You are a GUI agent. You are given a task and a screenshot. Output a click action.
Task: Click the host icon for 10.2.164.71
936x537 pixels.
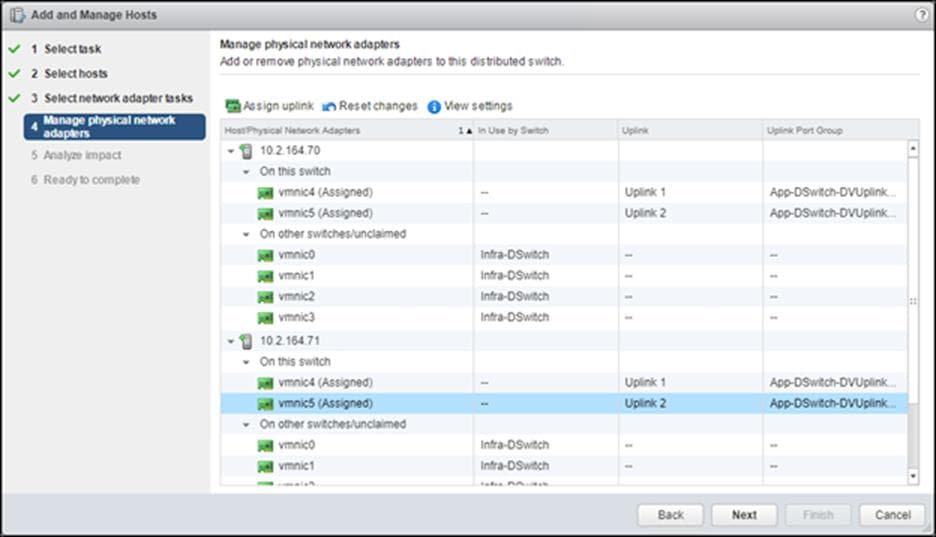tap(246, 341)
